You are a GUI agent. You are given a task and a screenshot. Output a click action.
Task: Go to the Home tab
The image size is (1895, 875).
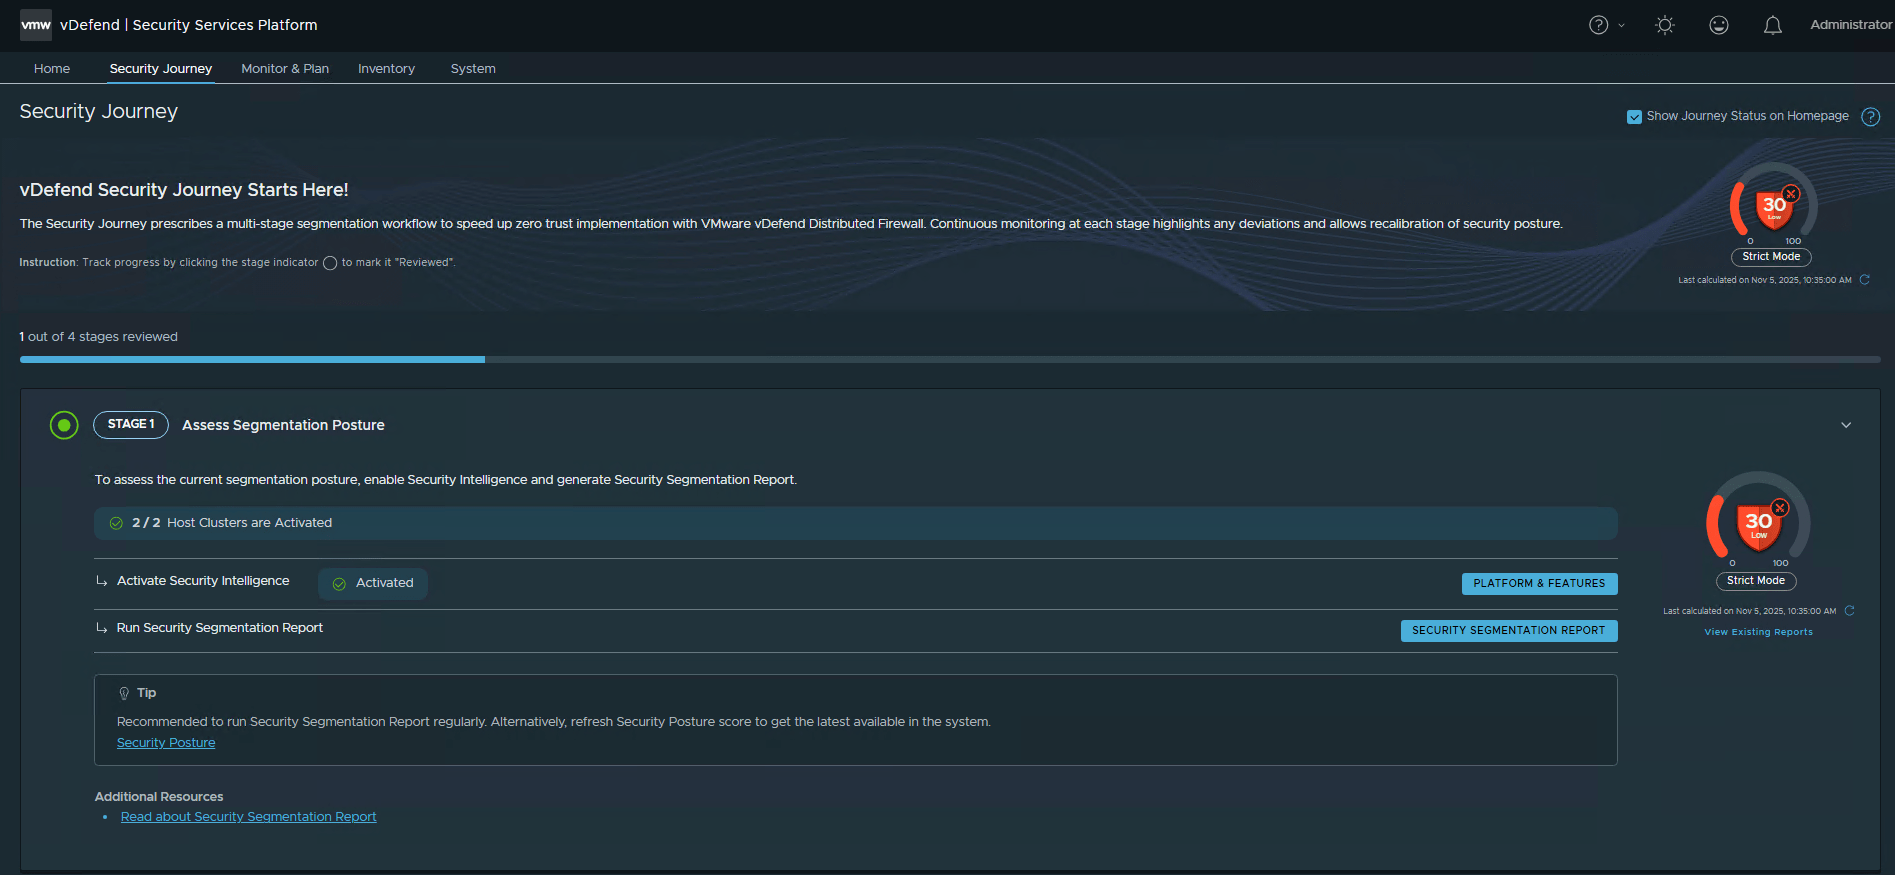[x=52, y=68]
